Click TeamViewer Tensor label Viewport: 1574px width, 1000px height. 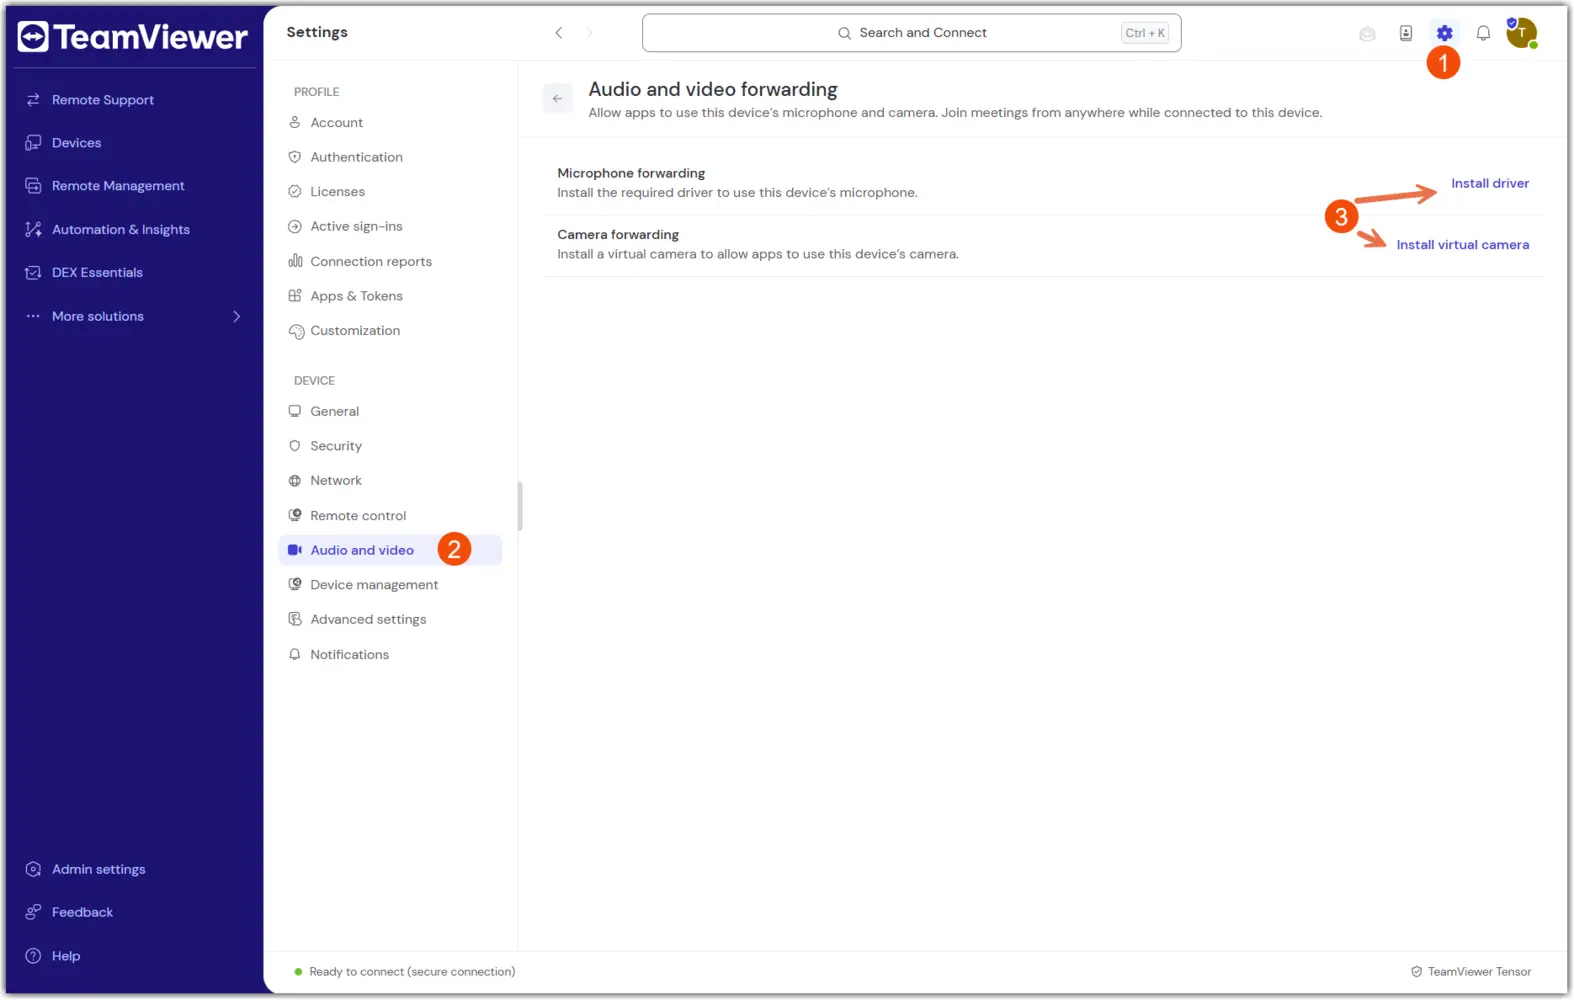[1479, 972]
